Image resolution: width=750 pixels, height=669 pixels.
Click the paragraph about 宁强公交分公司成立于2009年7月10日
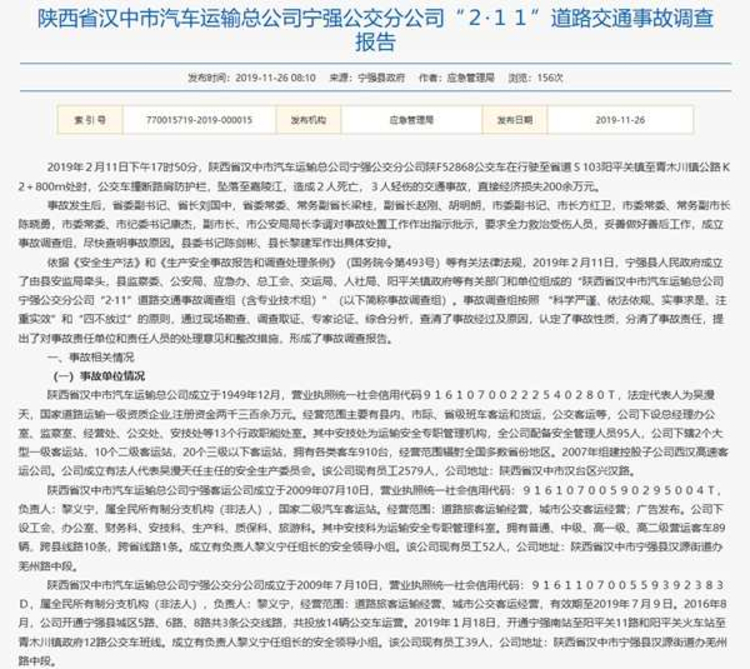pos(374,623)
